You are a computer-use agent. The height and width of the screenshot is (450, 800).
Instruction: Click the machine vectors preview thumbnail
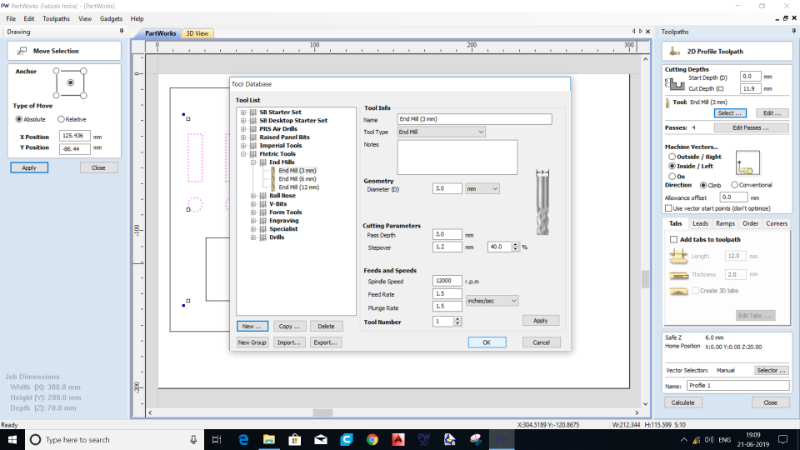coord(747,163)
